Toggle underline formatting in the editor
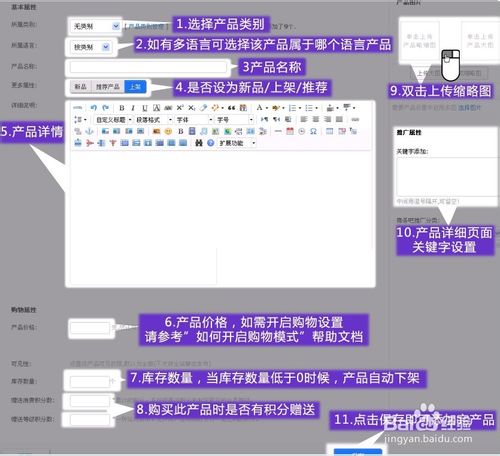This screenshot has height=456, width=500. tap(145, 108)
